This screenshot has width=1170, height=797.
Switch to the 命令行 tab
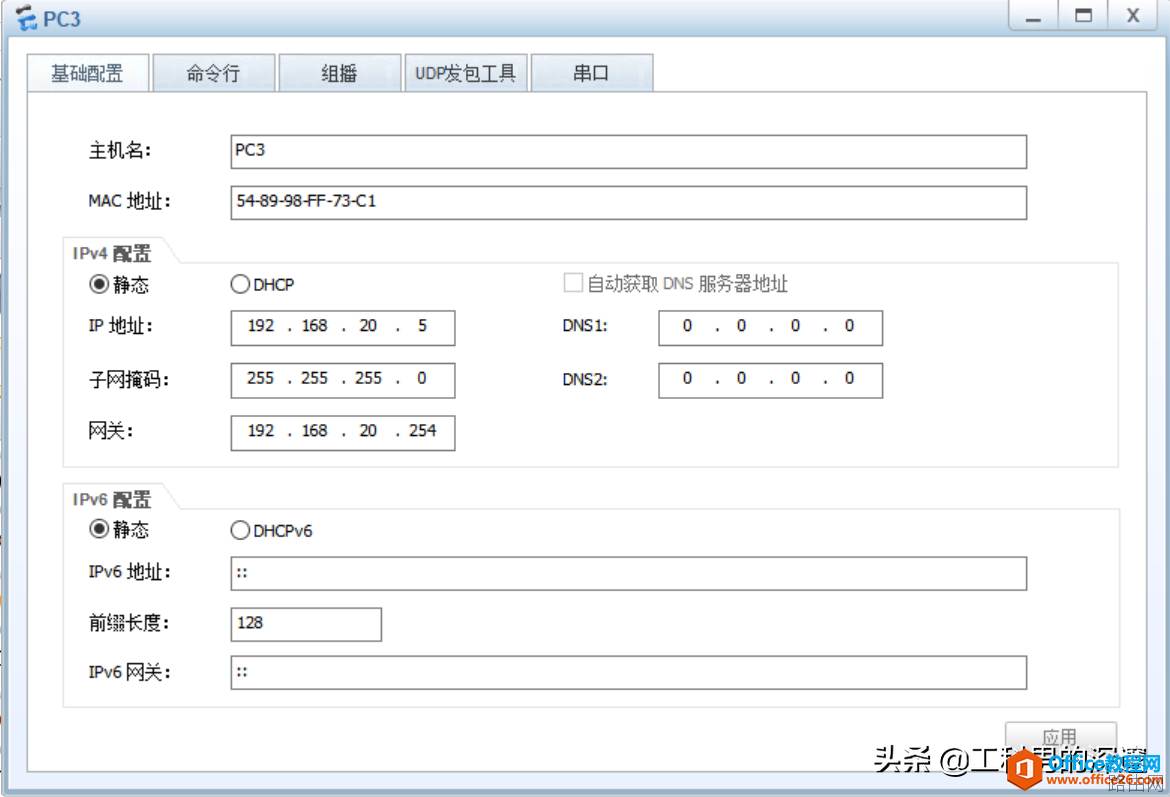pyautogui.click(x=213, y=73)
